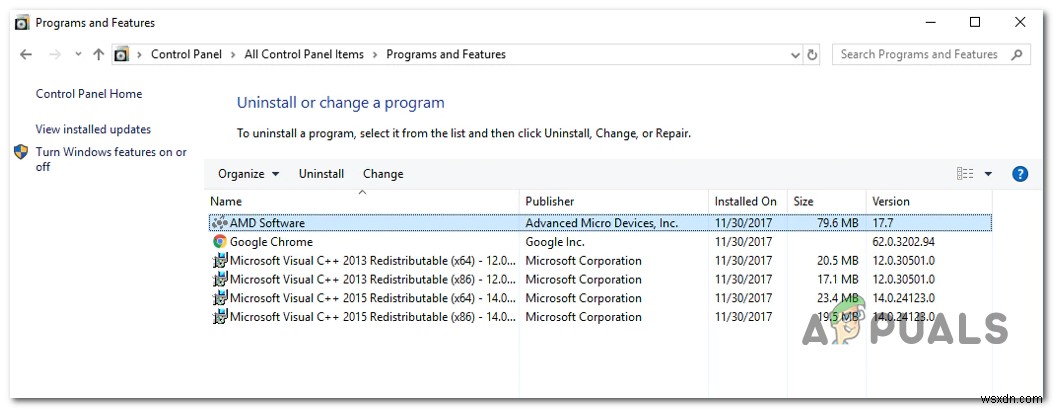Click the back navigation arrow
Screen dimensions: 1054x409
point(26,55)
